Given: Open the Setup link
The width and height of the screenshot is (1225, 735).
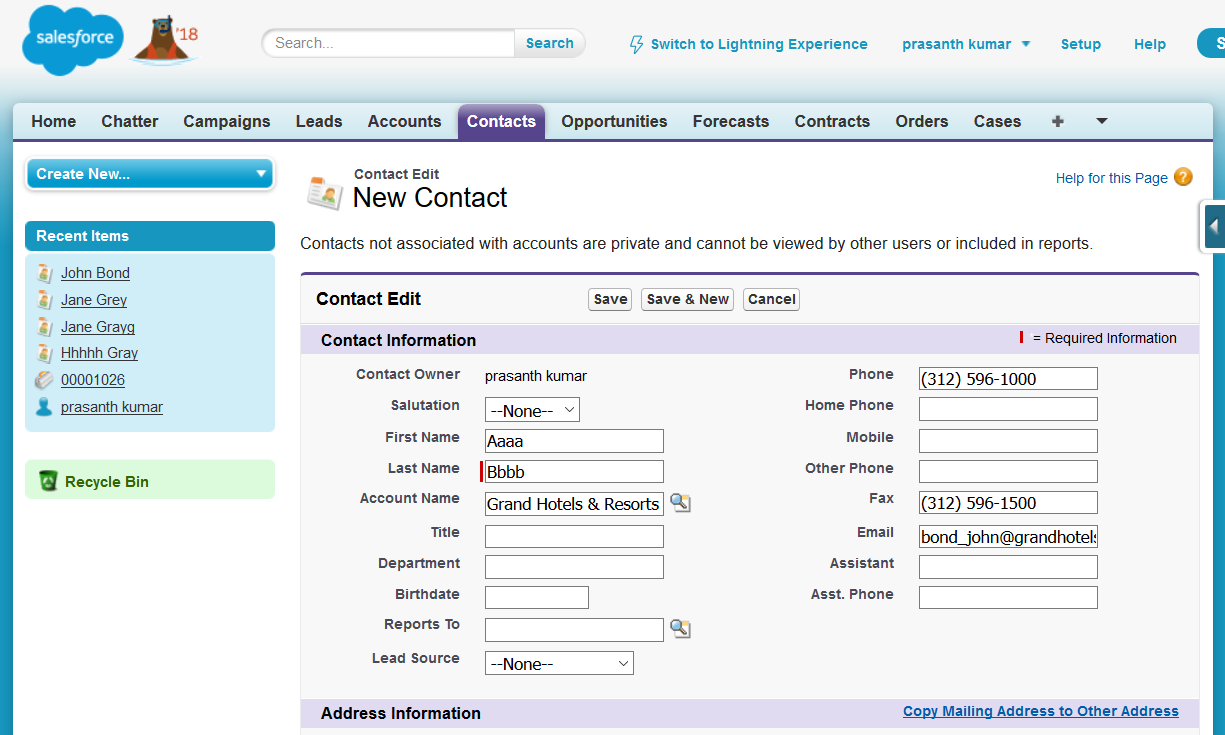Looking at the screenshot, I should [x=1081, y=44].
